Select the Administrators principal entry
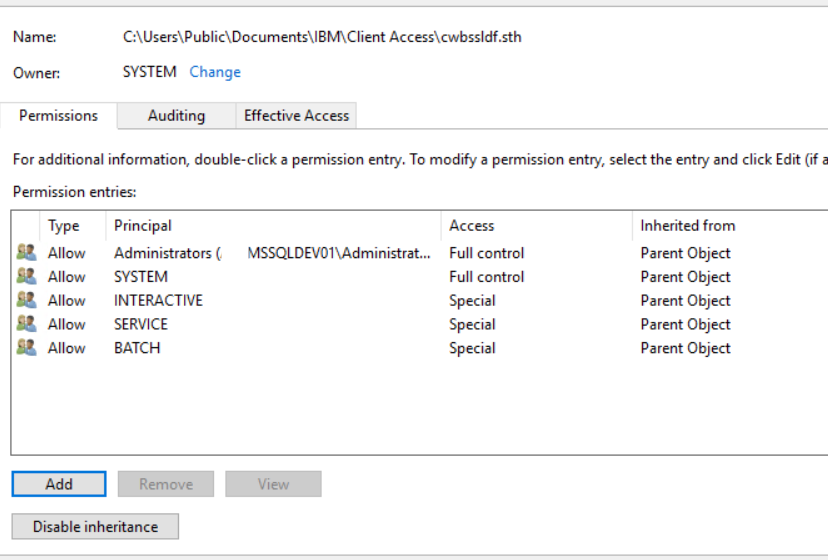This screenshot has height=560, width=828. coord(272,253)
